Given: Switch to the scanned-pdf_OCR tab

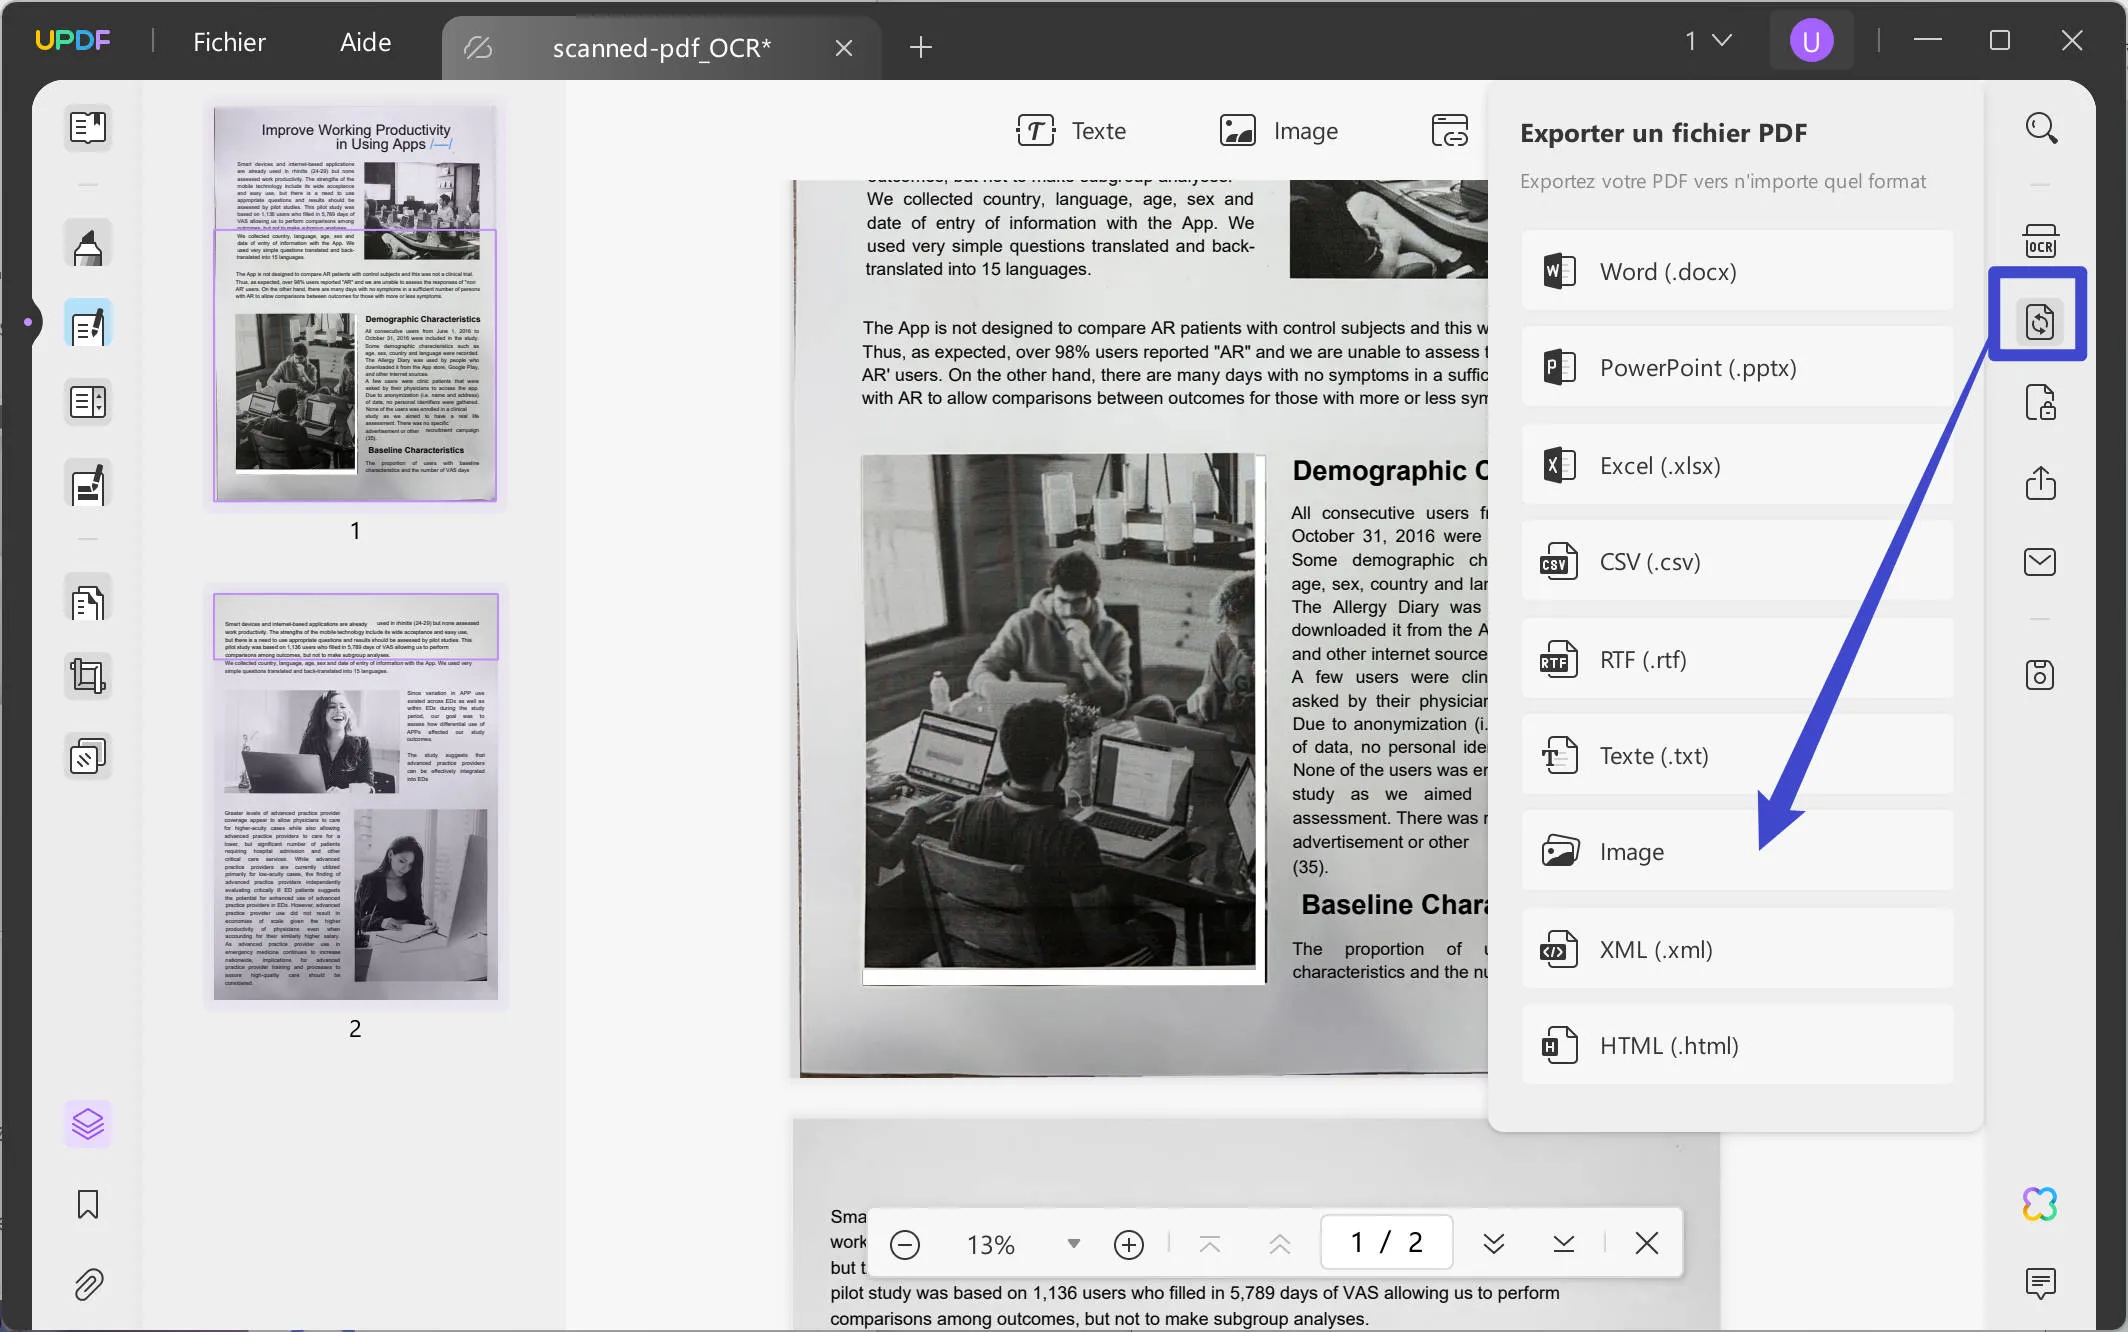Looking at the screenshot, I should [660, 47].
